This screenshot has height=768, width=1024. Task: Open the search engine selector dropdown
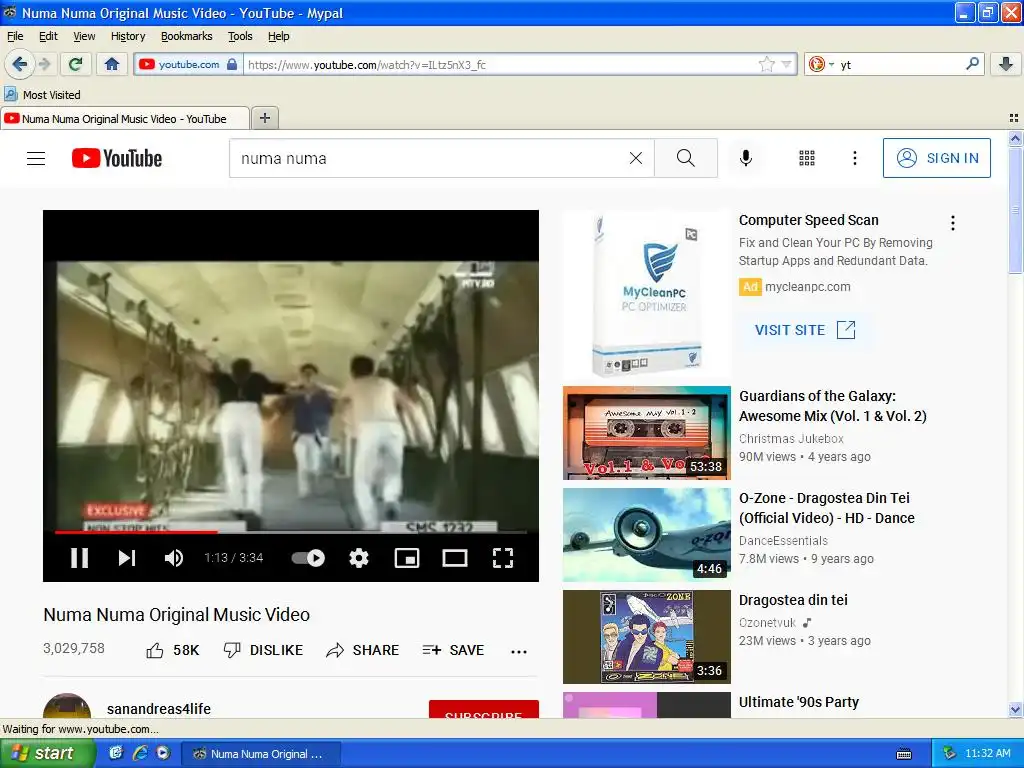point(821,64)
